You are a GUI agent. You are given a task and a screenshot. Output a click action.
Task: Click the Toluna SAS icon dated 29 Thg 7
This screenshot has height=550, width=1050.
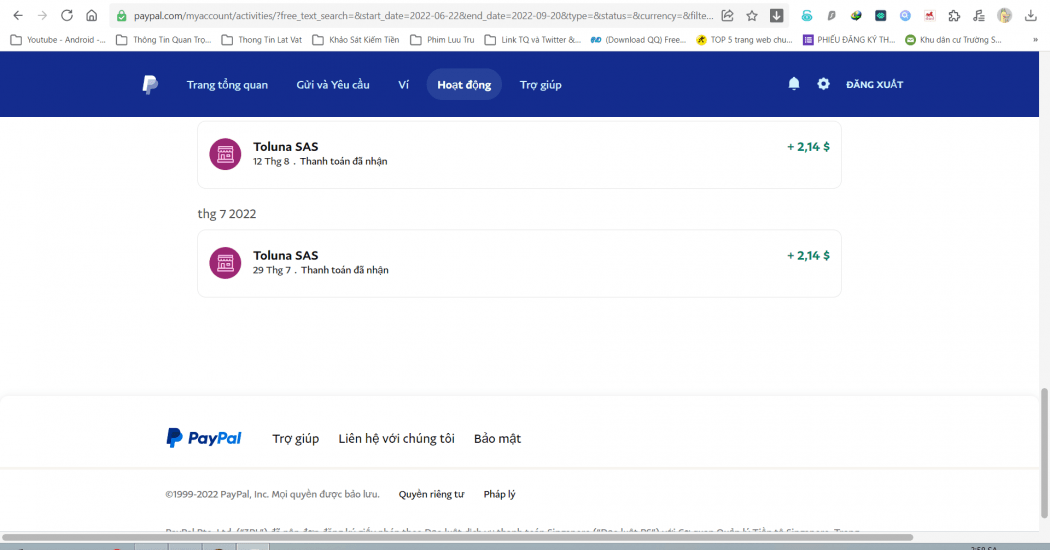coord(225,263)
